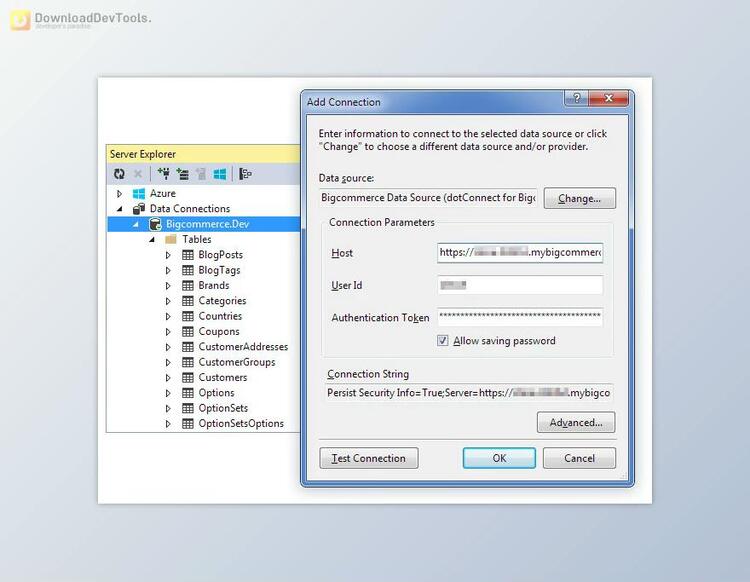
Task: Click the Bigcommerce.Dev database icon
Action: 155,224
